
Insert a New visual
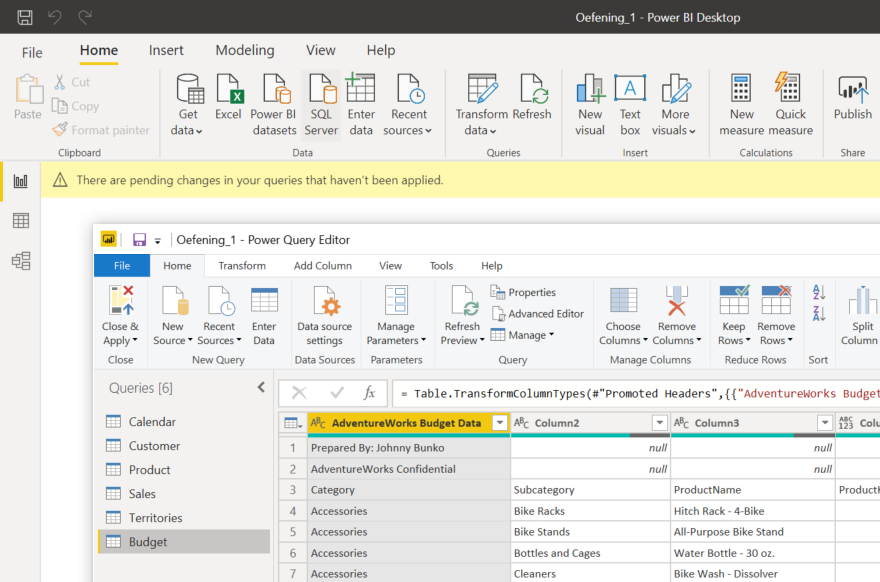coord(590,105)
